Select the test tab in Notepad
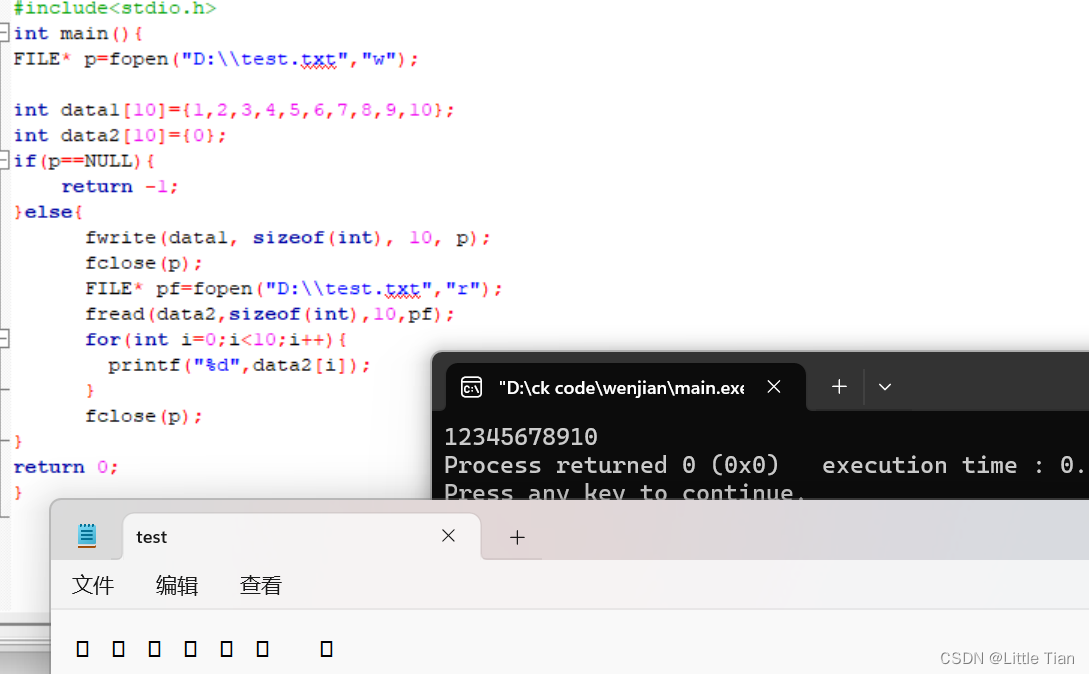 (x=301, y=536)
